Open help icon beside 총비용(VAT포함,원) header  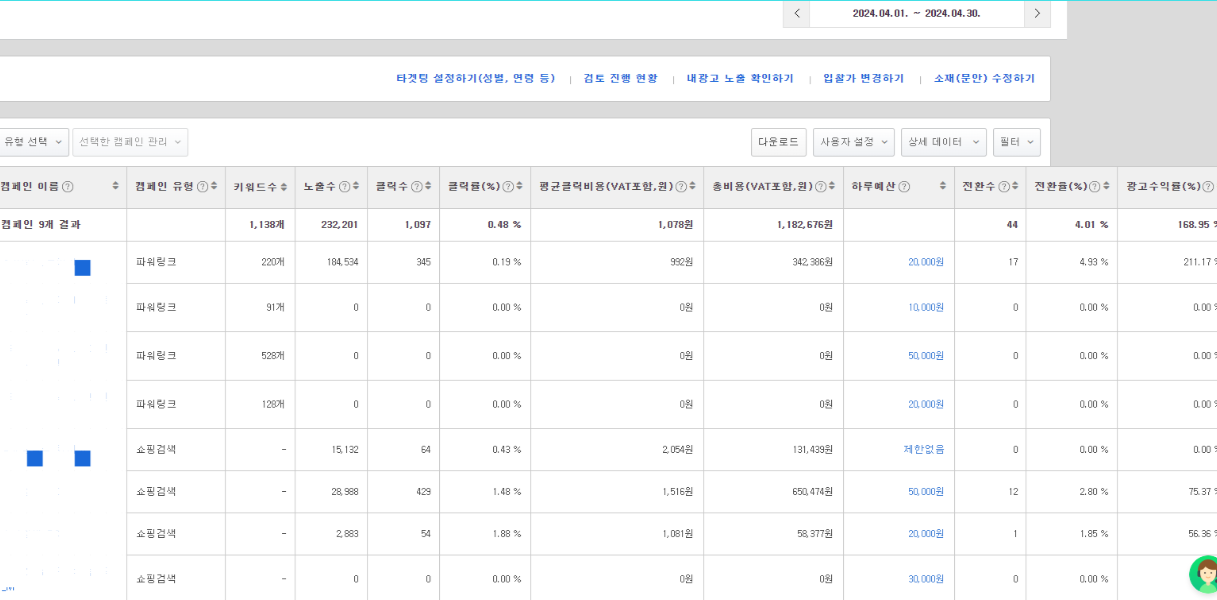tap(821, 187)
